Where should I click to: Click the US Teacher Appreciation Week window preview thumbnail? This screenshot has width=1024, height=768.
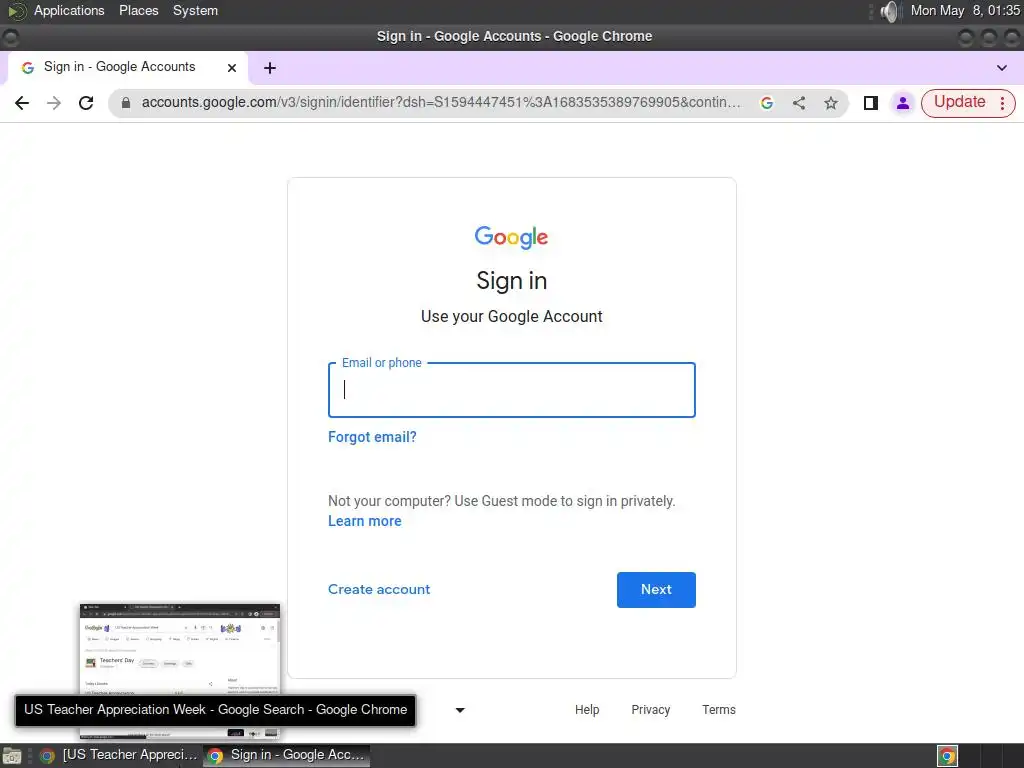point(180,671)
